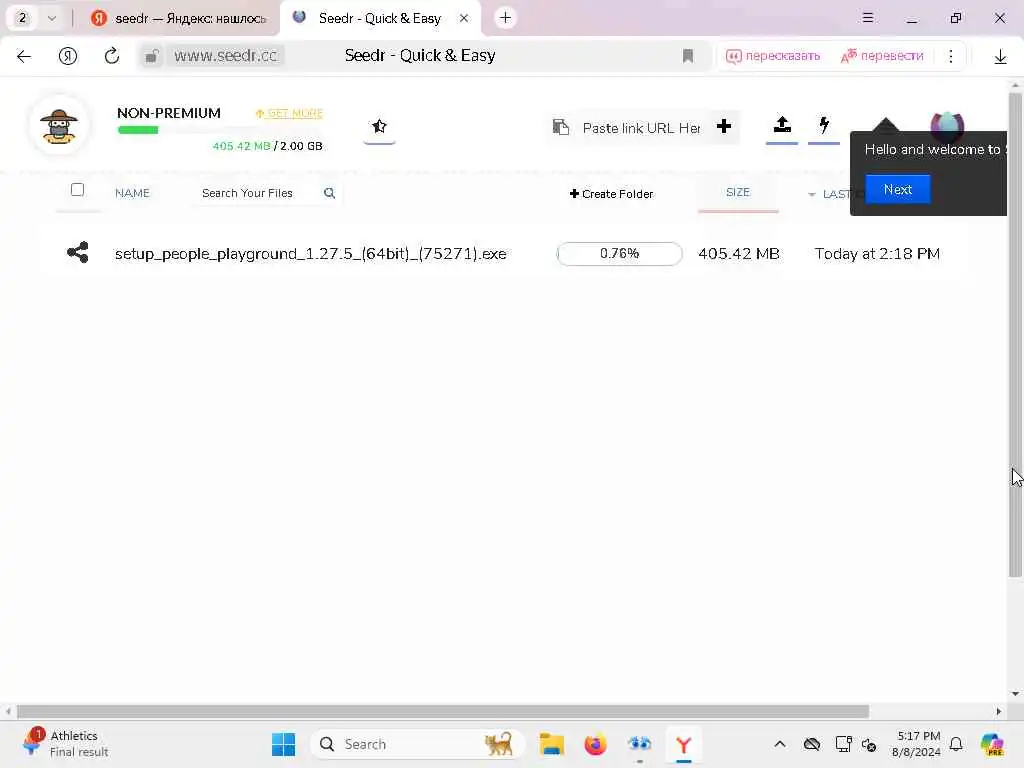The height and width of the screenshot is (768, 1024).
Task: Focus the Paste link URL field
Action: point(641,128)
